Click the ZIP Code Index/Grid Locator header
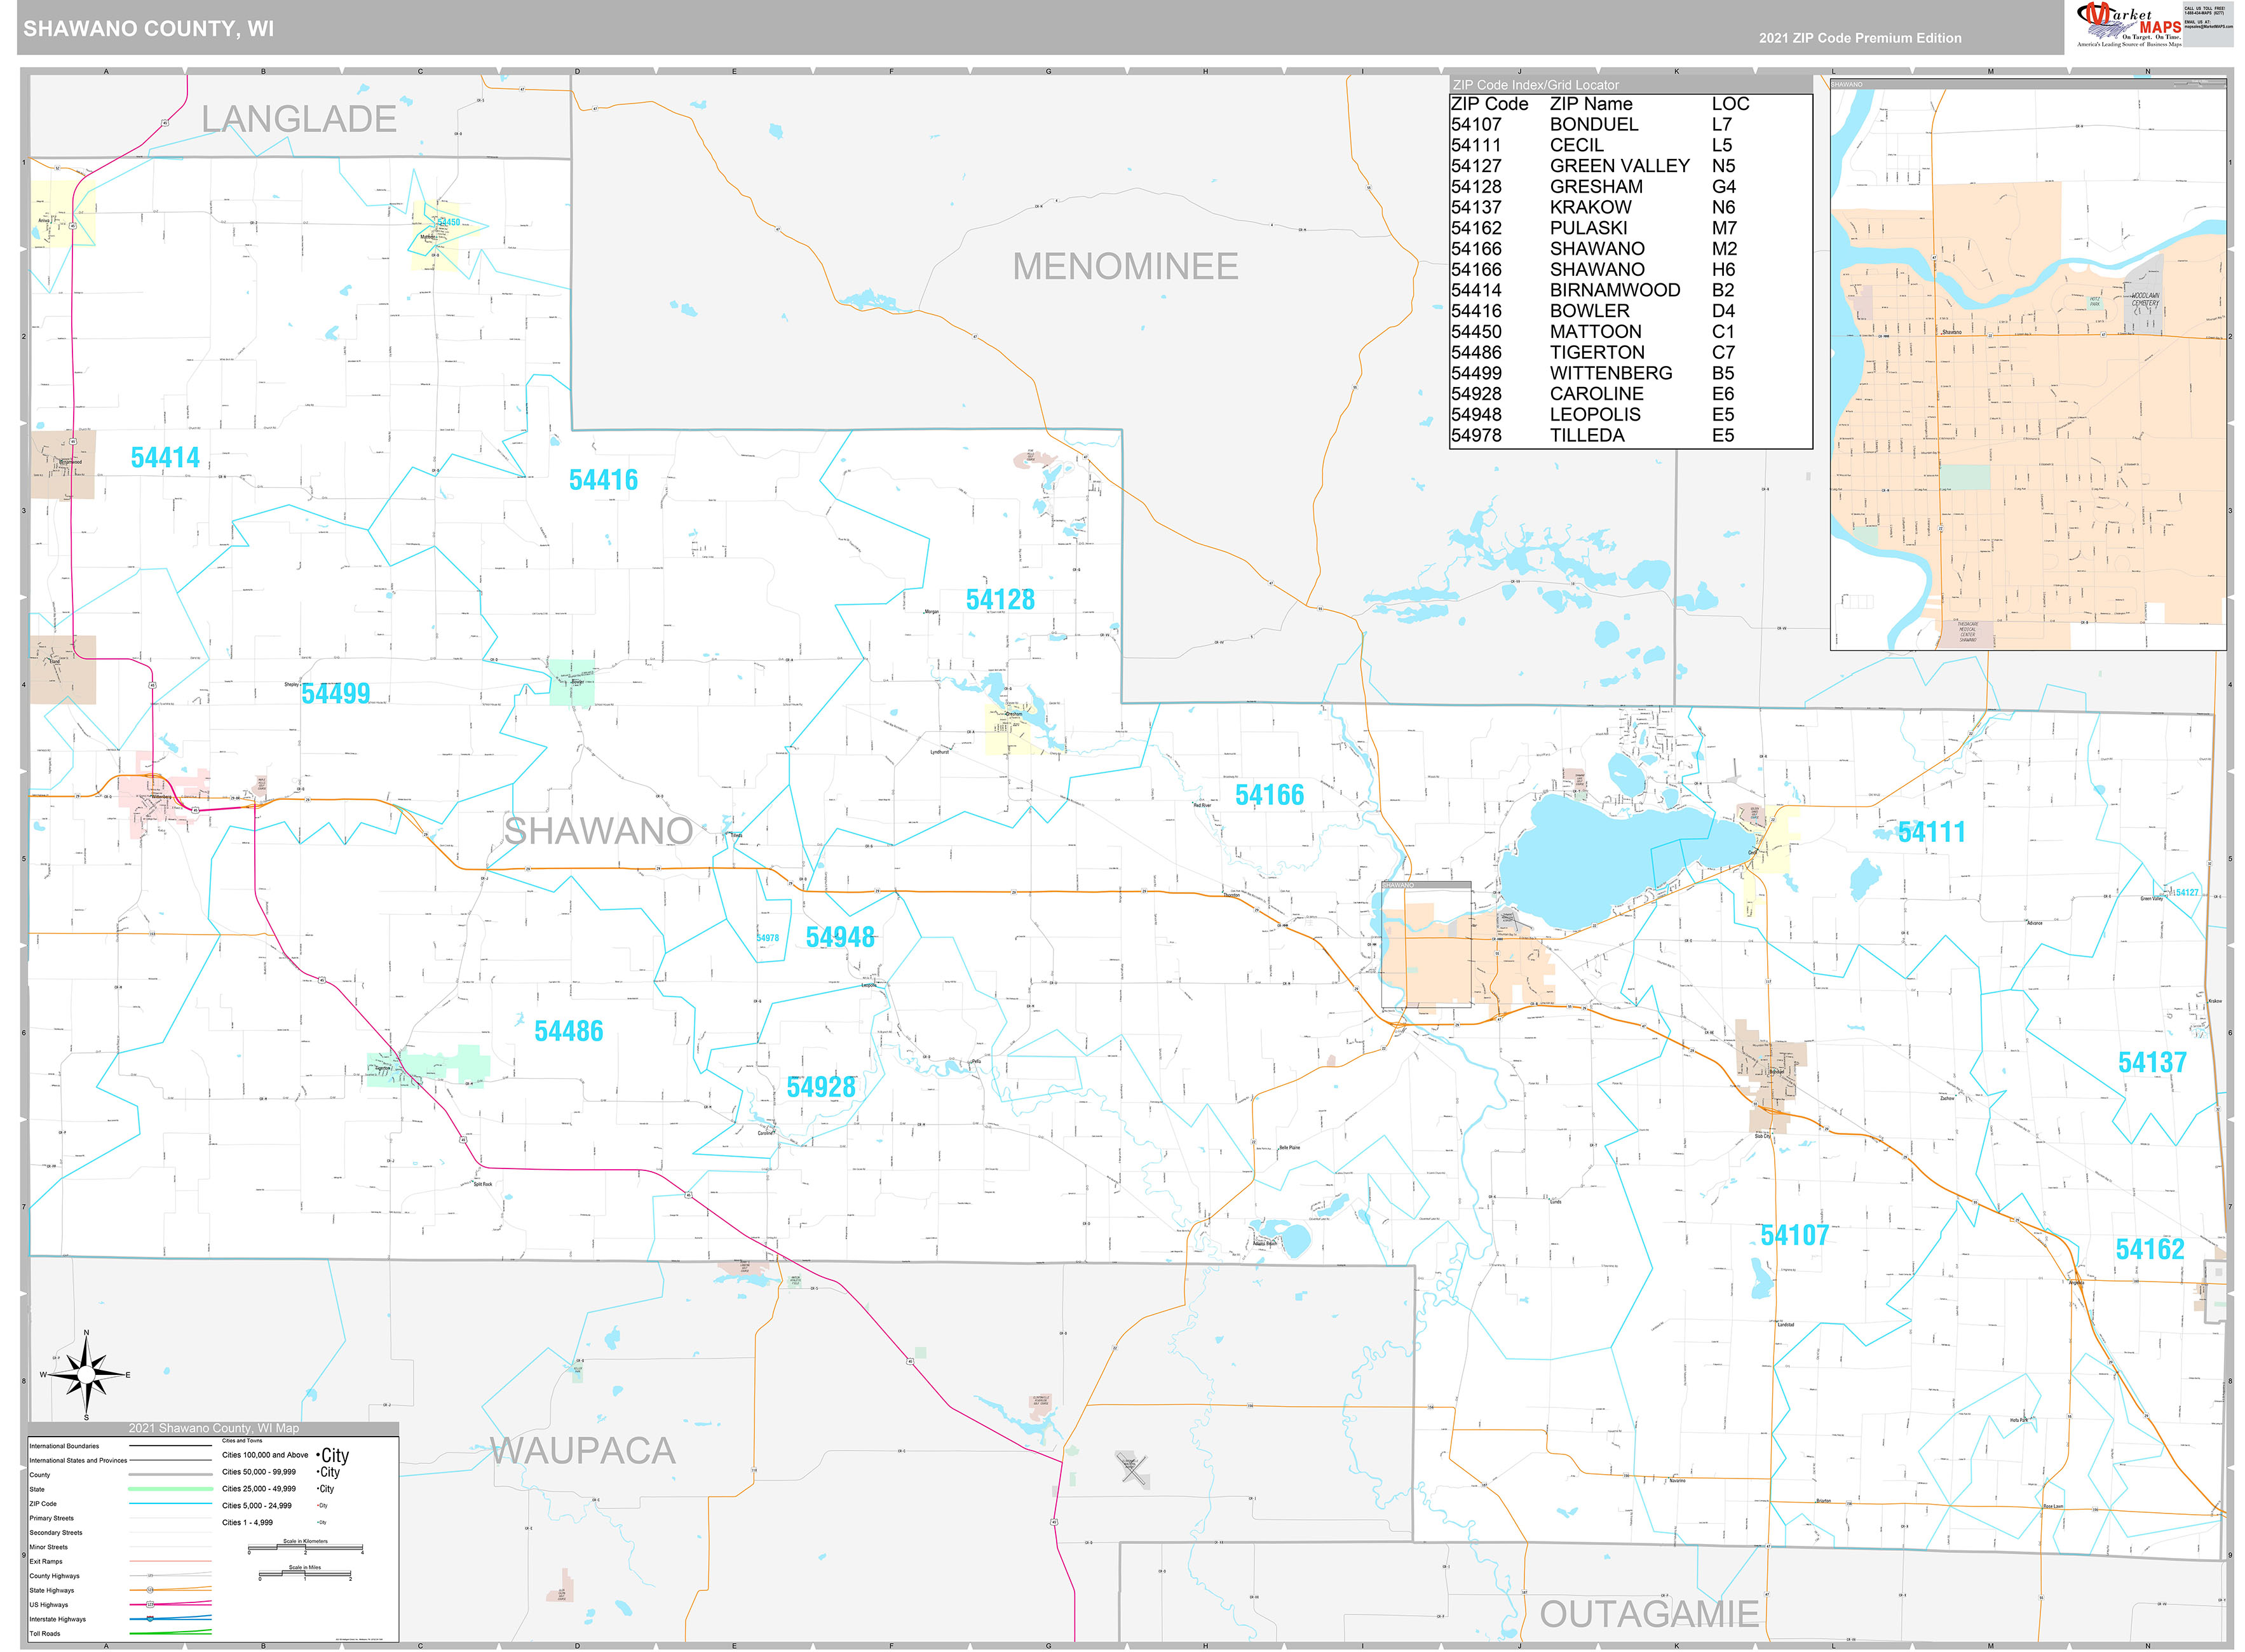This screenshot has width=2245, height=1652. click(x=1535, y=85)
